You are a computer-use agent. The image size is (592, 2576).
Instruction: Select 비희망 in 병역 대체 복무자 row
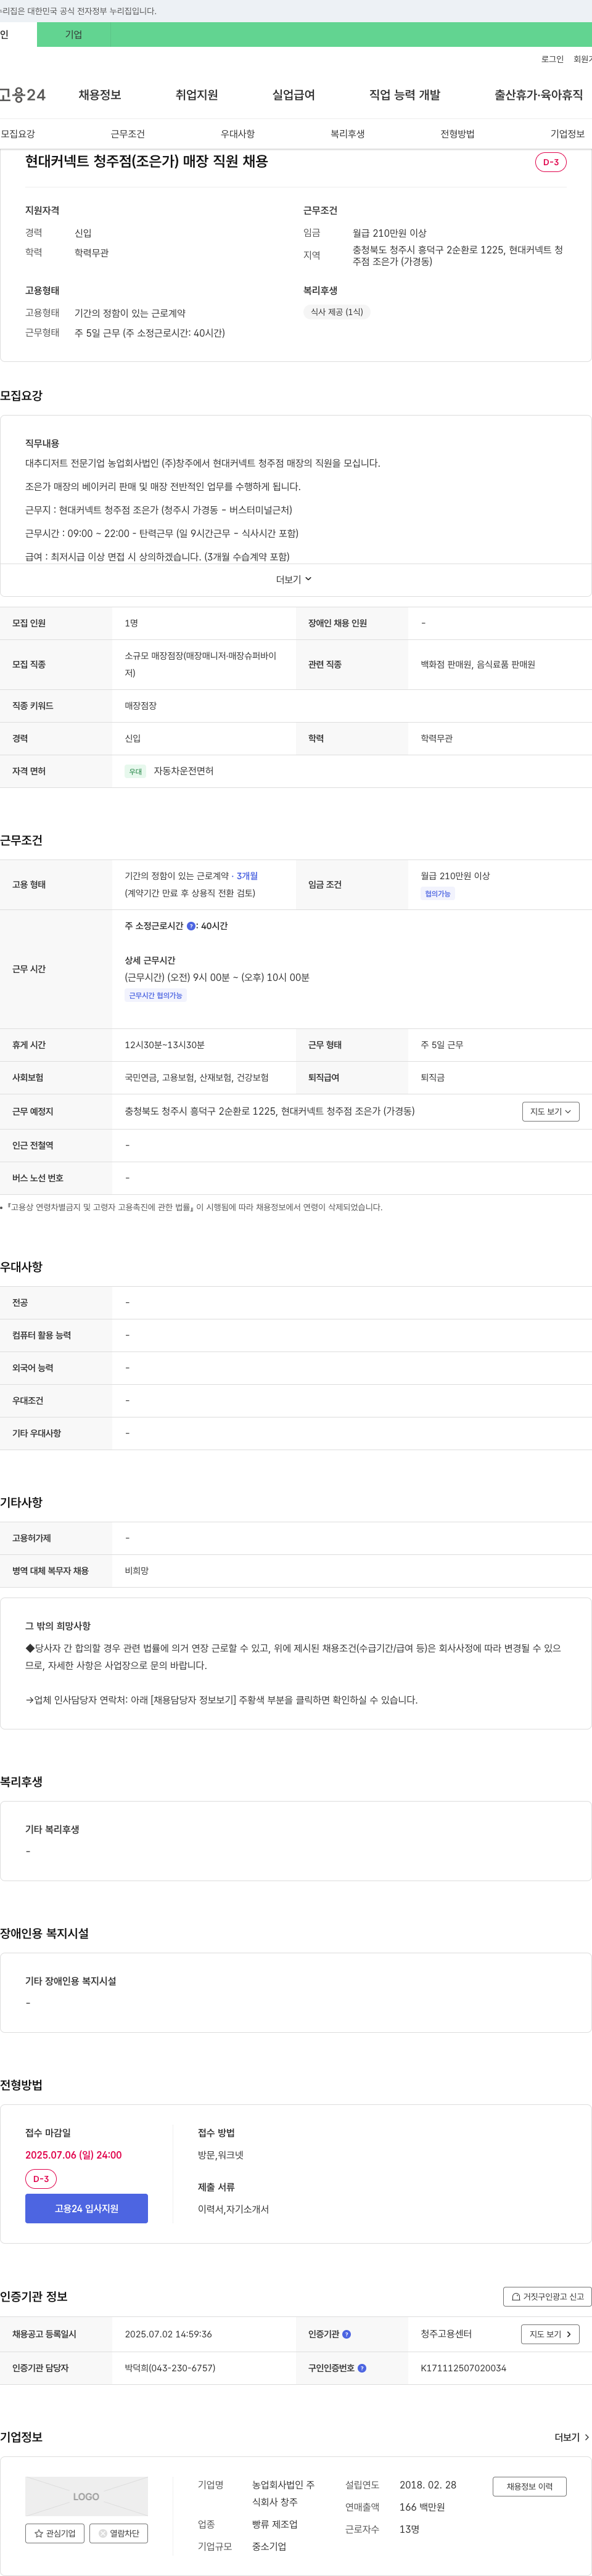(137, 1571)
